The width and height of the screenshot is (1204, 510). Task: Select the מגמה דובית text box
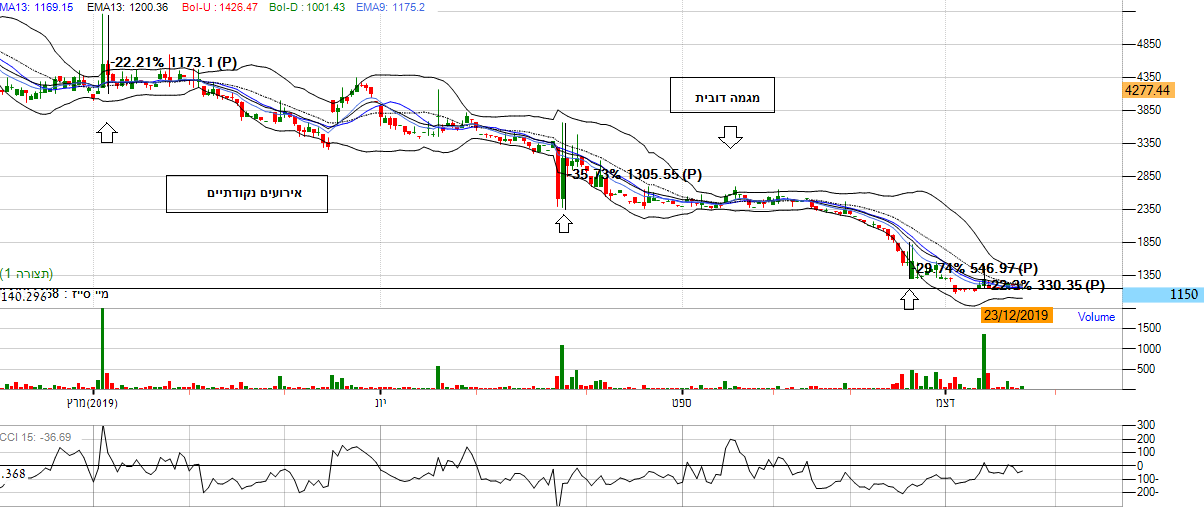tap(723, 98)
